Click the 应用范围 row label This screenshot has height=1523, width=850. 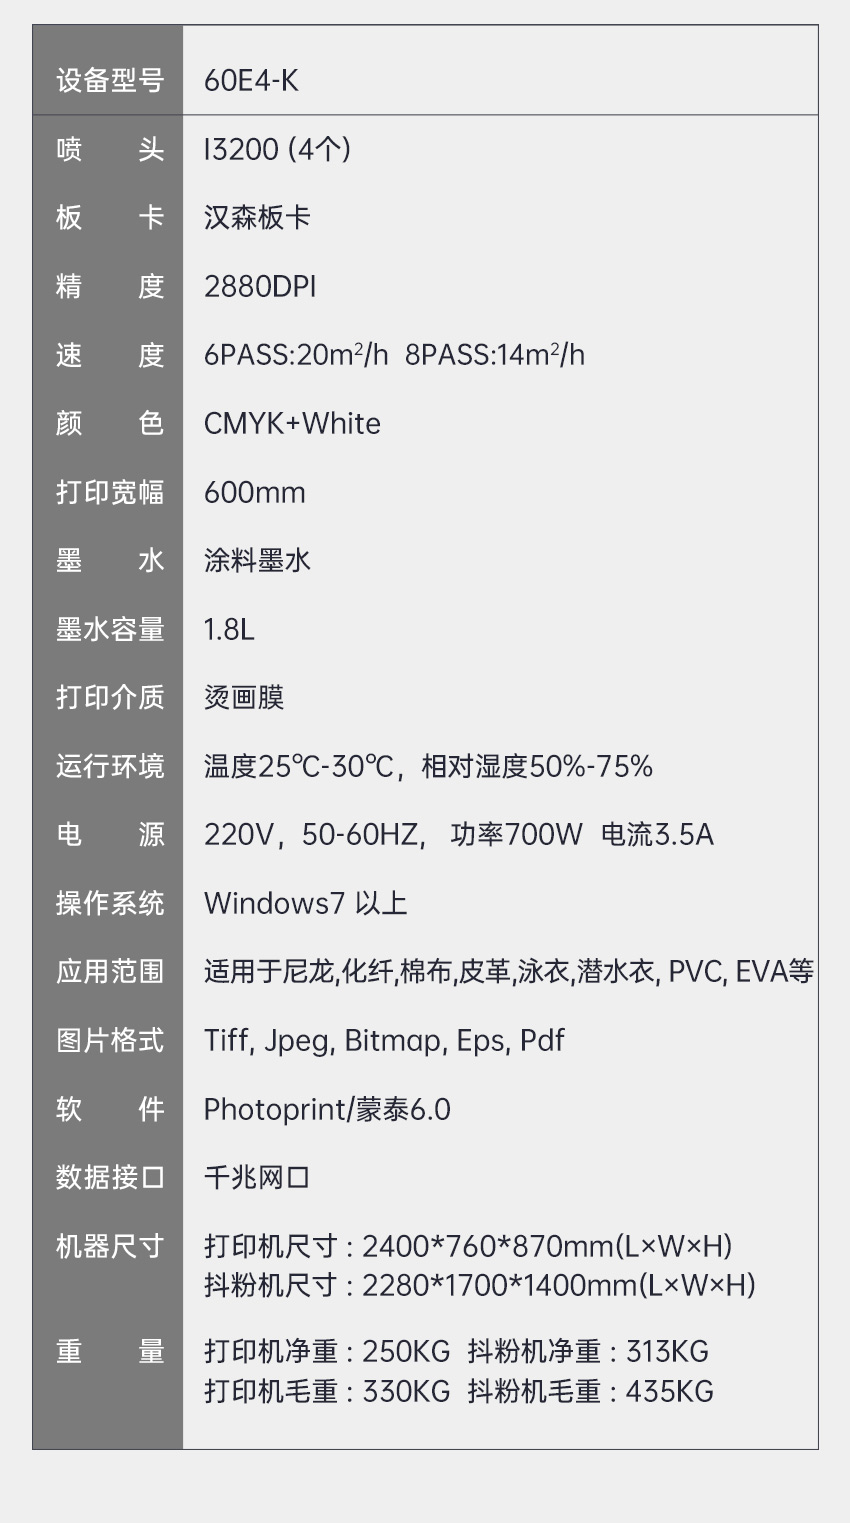click(109, 972)
